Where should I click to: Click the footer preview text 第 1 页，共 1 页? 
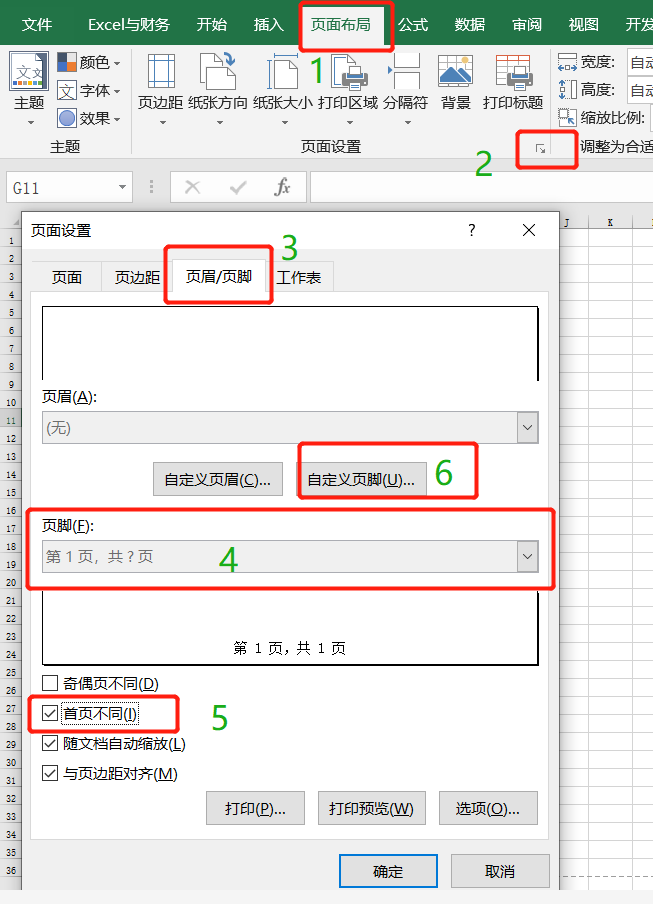[x=289, y=648]
